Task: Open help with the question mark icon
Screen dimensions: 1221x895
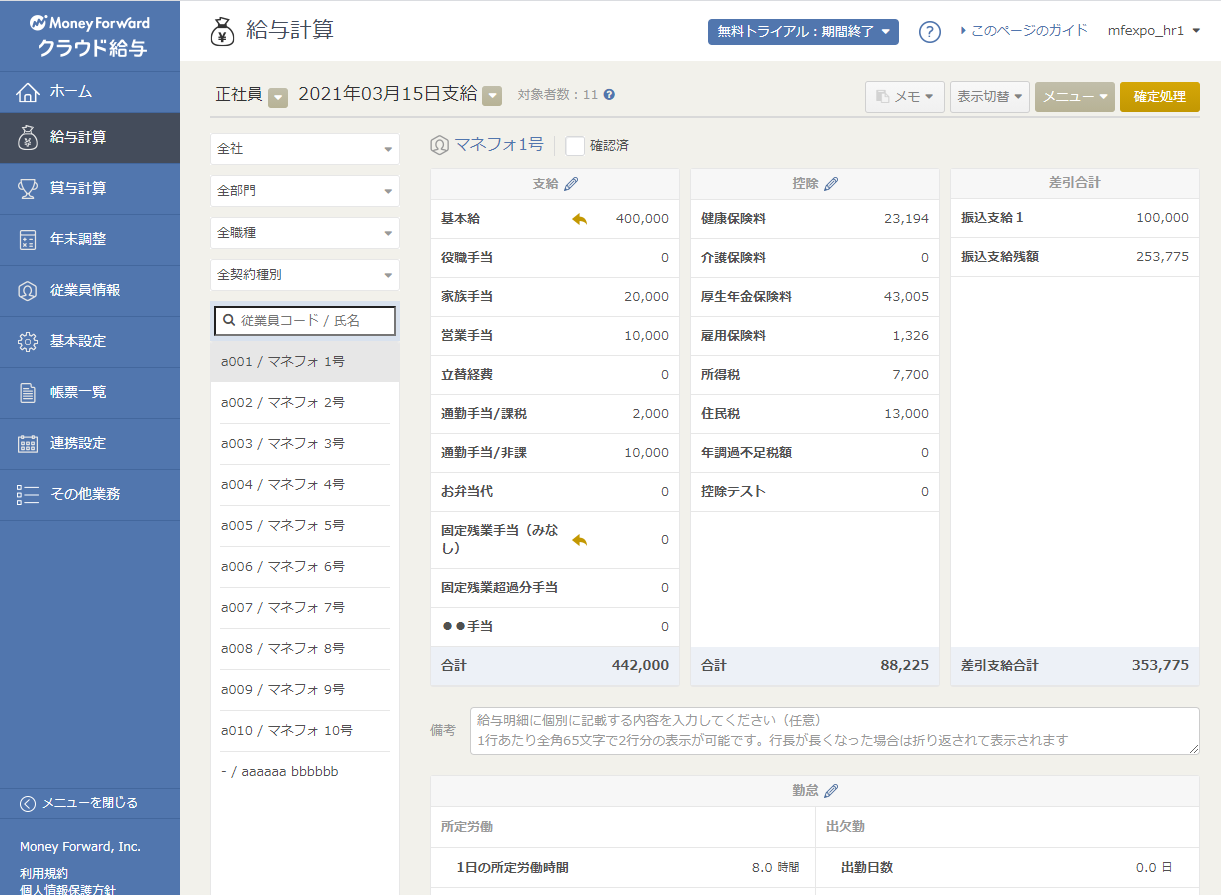Action: [x=930, y=32]
